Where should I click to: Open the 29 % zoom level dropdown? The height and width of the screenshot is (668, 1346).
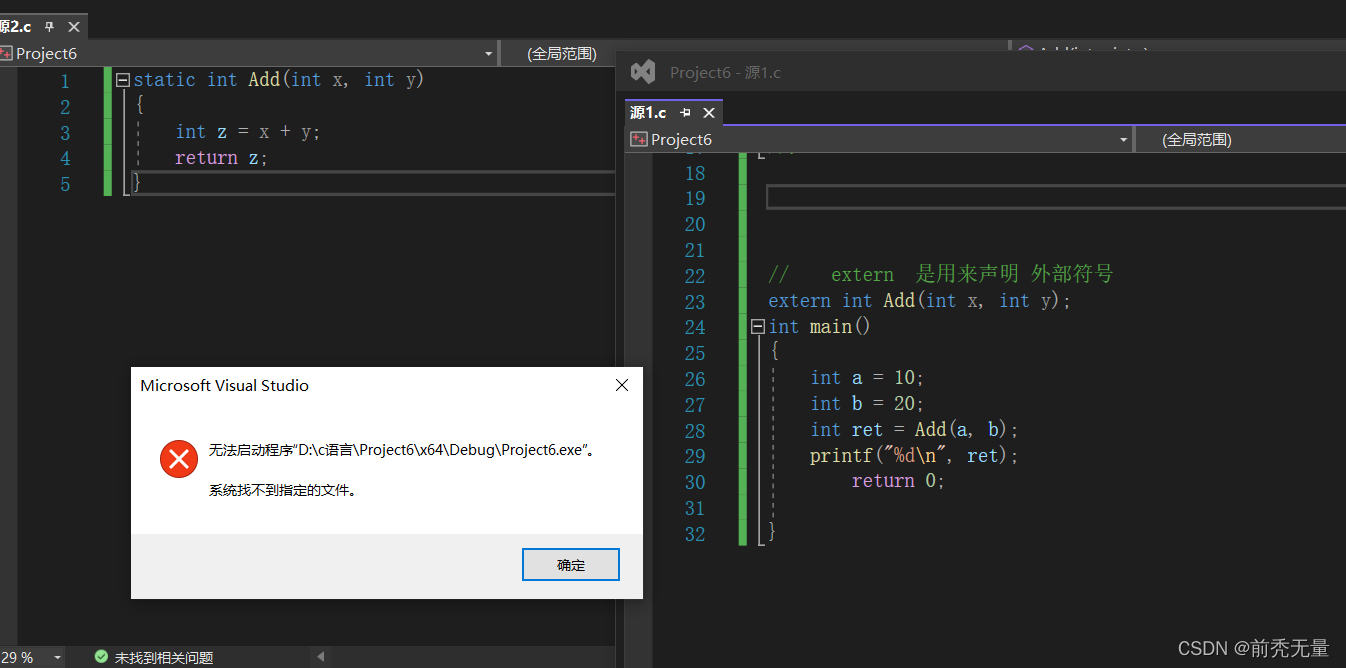click(x=57, y=657)
